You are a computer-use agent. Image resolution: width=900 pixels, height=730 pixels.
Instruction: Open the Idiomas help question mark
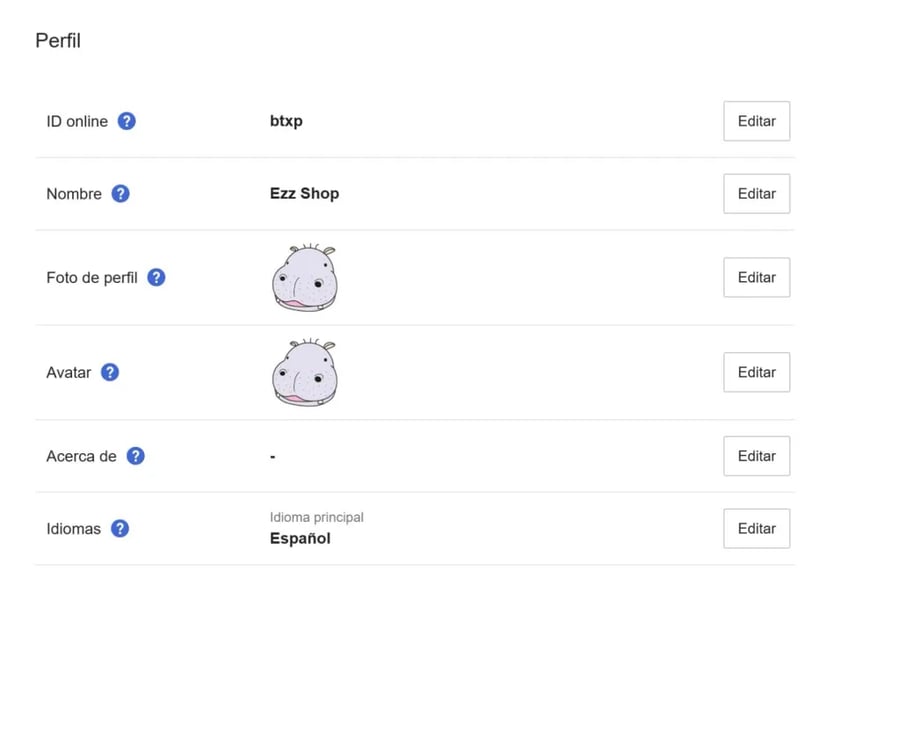click(x=119, y=528)
